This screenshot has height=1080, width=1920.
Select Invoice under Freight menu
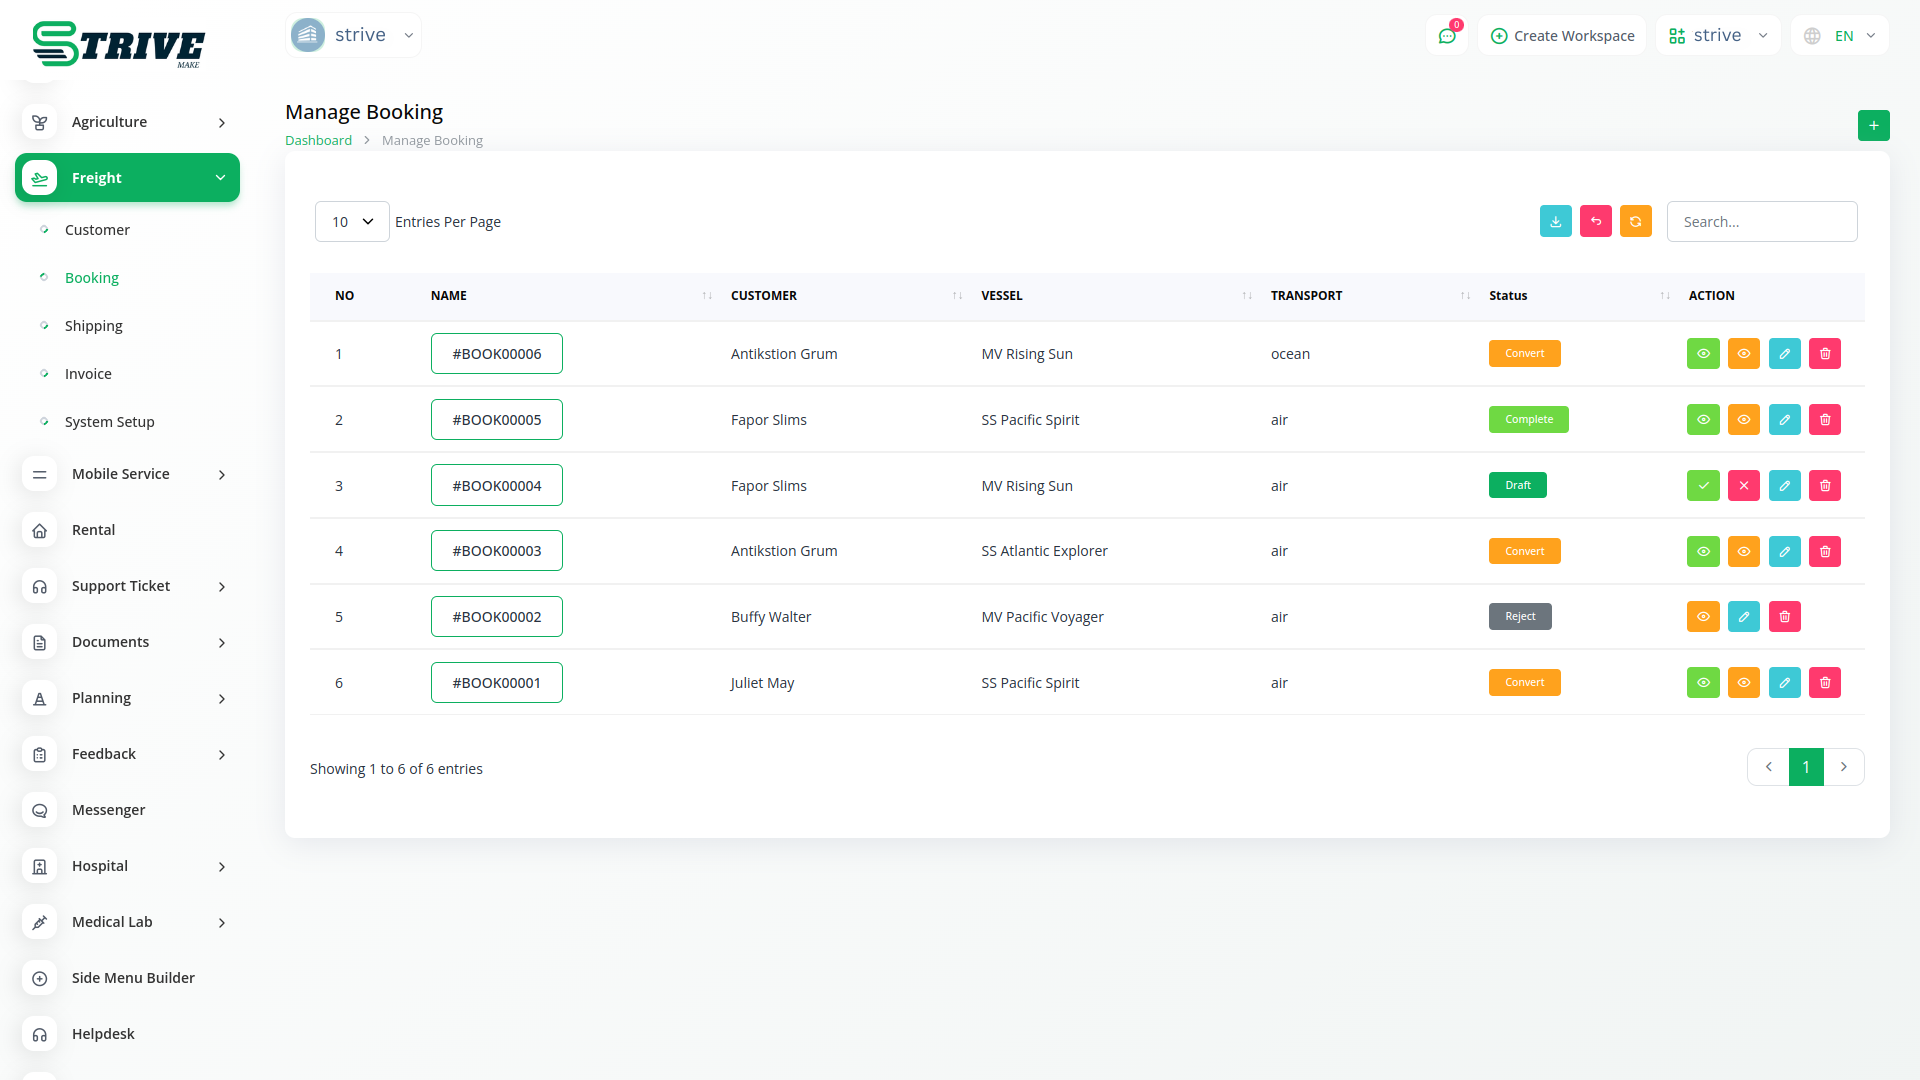click(x=88, y=374)
